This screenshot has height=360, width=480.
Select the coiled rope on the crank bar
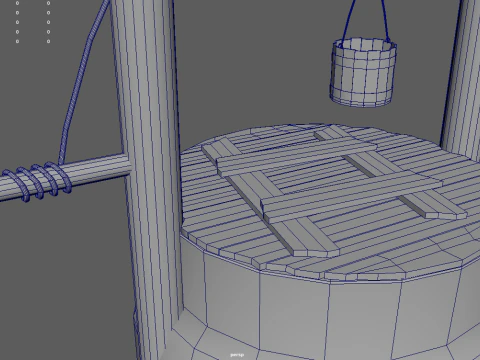[x=37, y=181]
